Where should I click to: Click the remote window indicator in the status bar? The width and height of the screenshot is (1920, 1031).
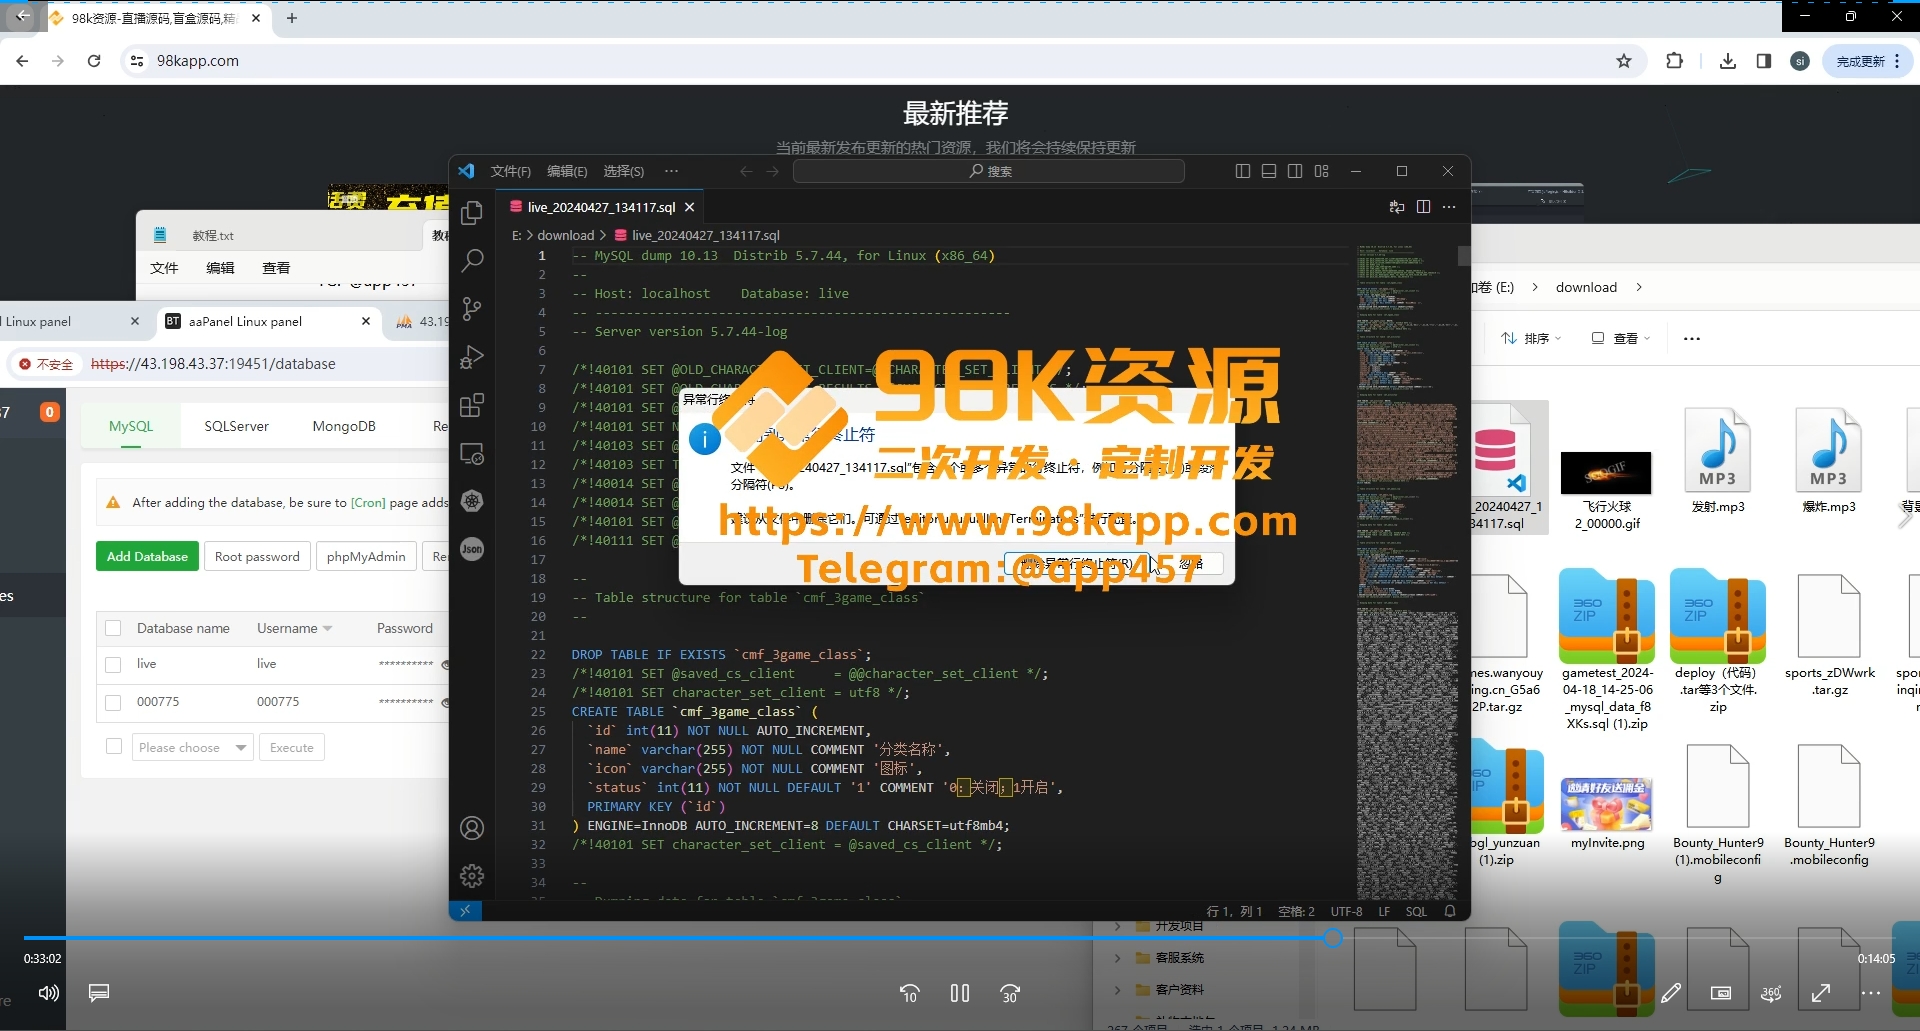465,911
